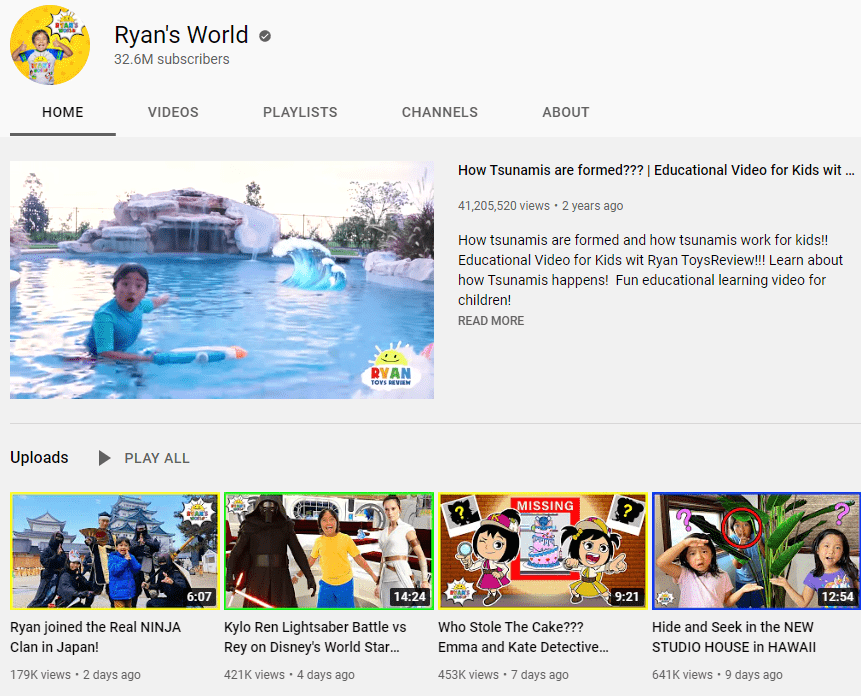Click the 6:07 duration badge
The height and width of the screenshot is (696, 861).
[199, 597]
